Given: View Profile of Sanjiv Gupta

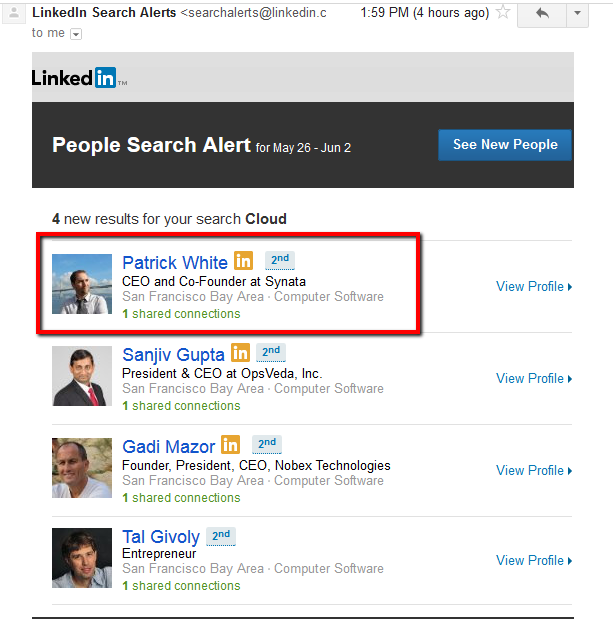Looking at the screenshot, I should 534,379.
